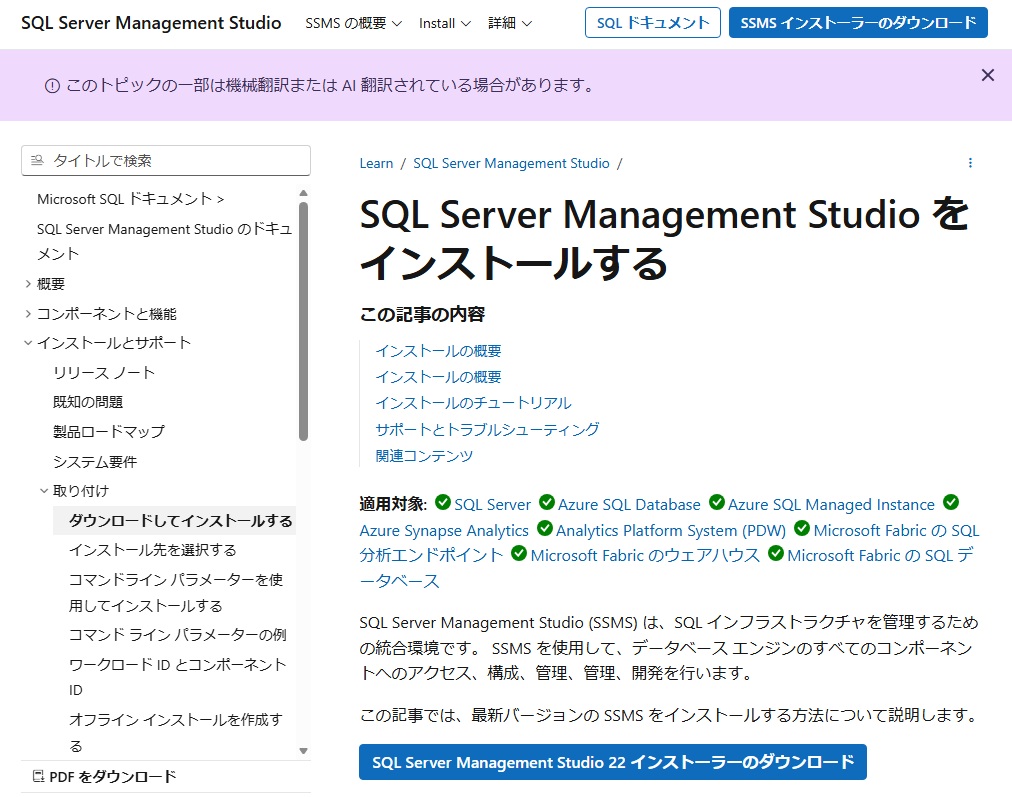
Task: Open the SSMS の概要 menu
Action: click(x=351, y=23)
